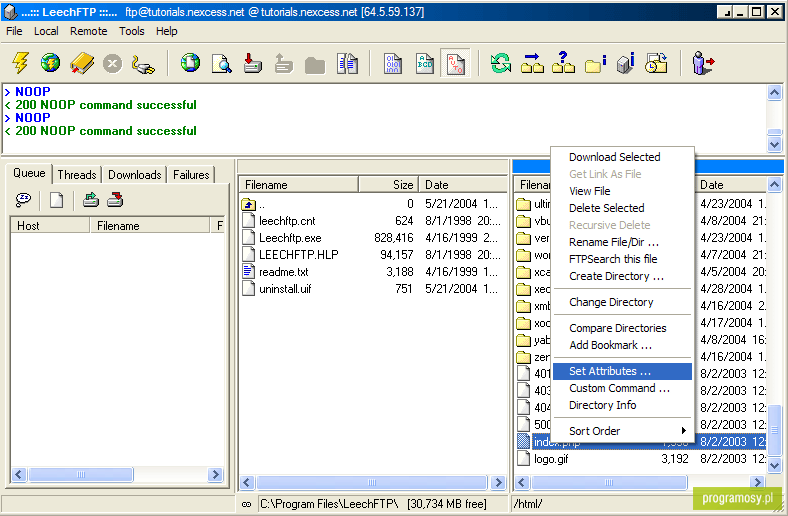Click the green arrow tray icon in Queue panel
Viewport: 788px width, 516px height.
(x=90, y=199)
